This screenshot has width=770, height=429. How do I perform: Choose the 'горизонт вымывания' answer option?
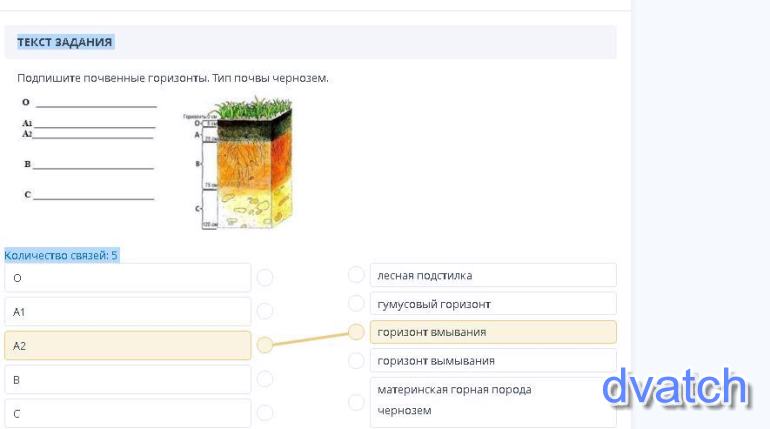(x=493, y=360)
